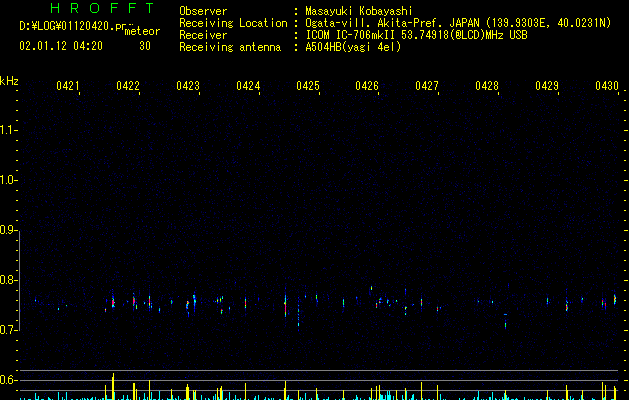Click the 'meteor' label

[142, 31]
